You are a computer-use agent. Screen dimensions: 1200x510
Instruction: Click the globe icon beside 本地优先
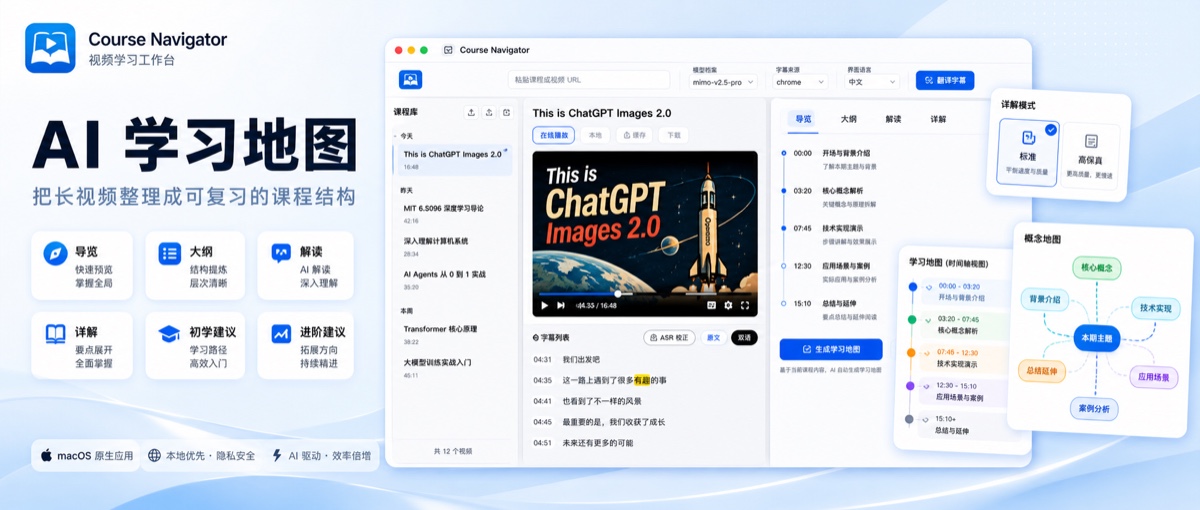[x=154, y=455]
